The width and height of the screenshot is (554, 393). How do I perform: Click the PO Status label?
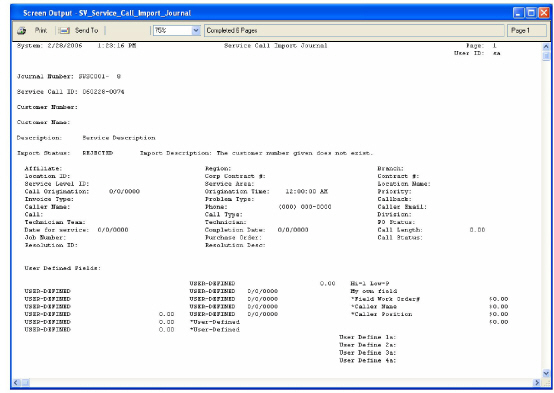point(396,222)
